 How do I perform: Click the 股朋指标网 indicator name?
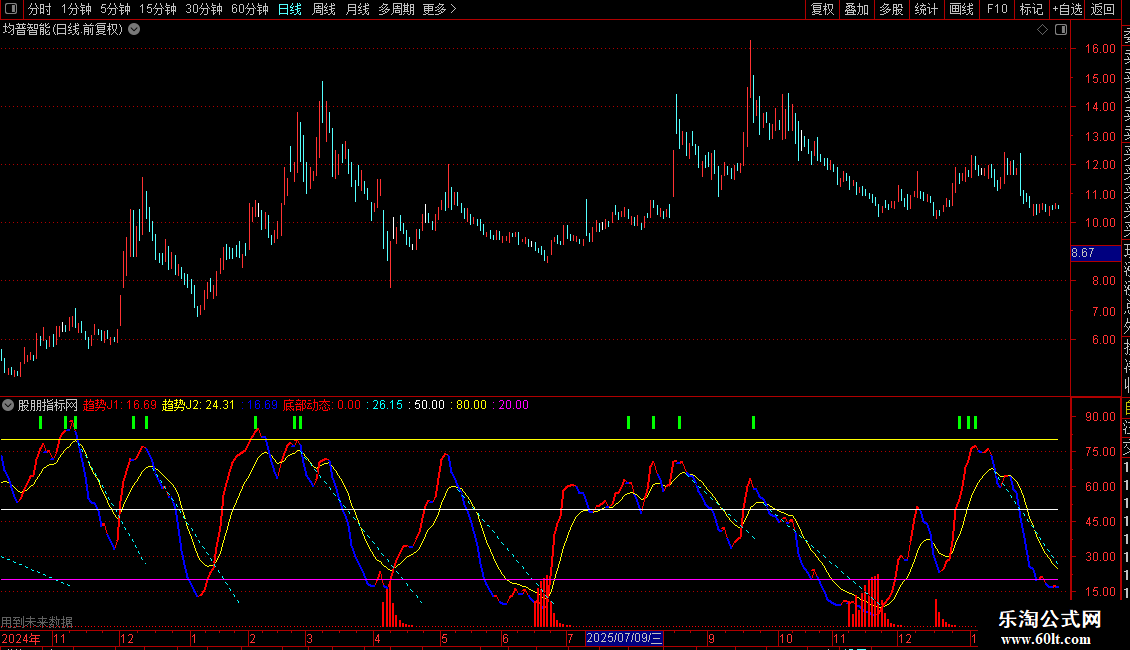pyautogui.click(x=48, y=405)
